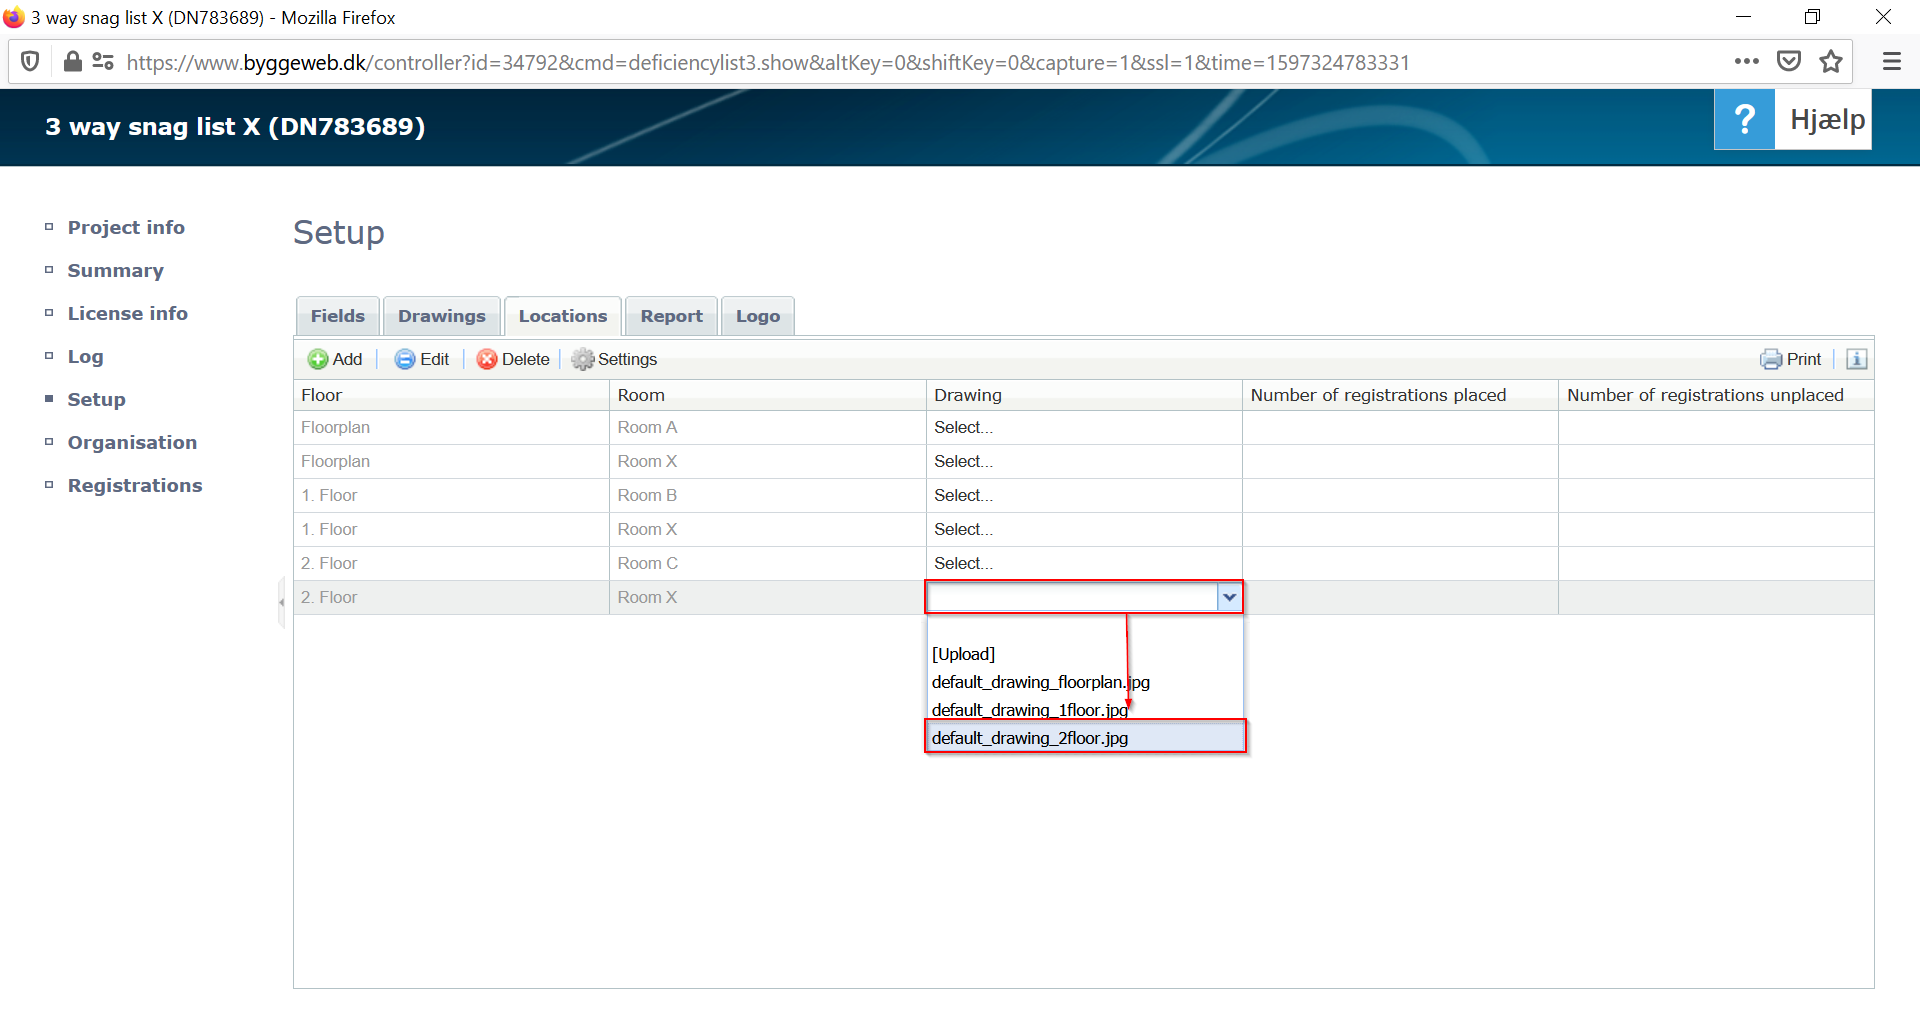
Task: Click the padlock site security icon
Action: click(x=72, y=62)
